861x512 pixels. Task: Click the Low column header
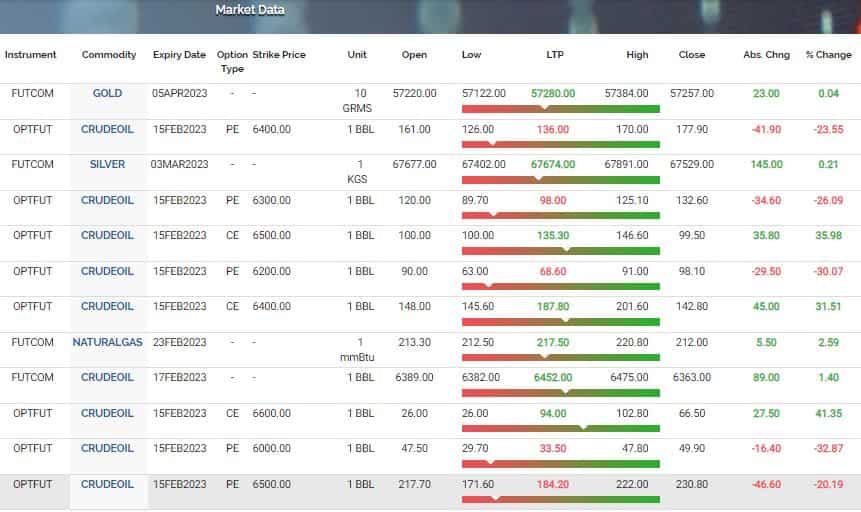point(471,55)
